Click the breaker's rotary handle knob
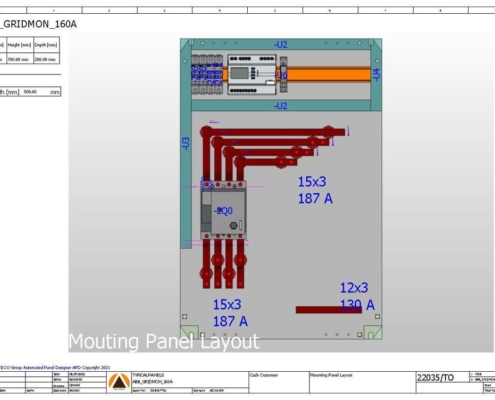Viewport: 495px width, 400px height. point(234,226)
